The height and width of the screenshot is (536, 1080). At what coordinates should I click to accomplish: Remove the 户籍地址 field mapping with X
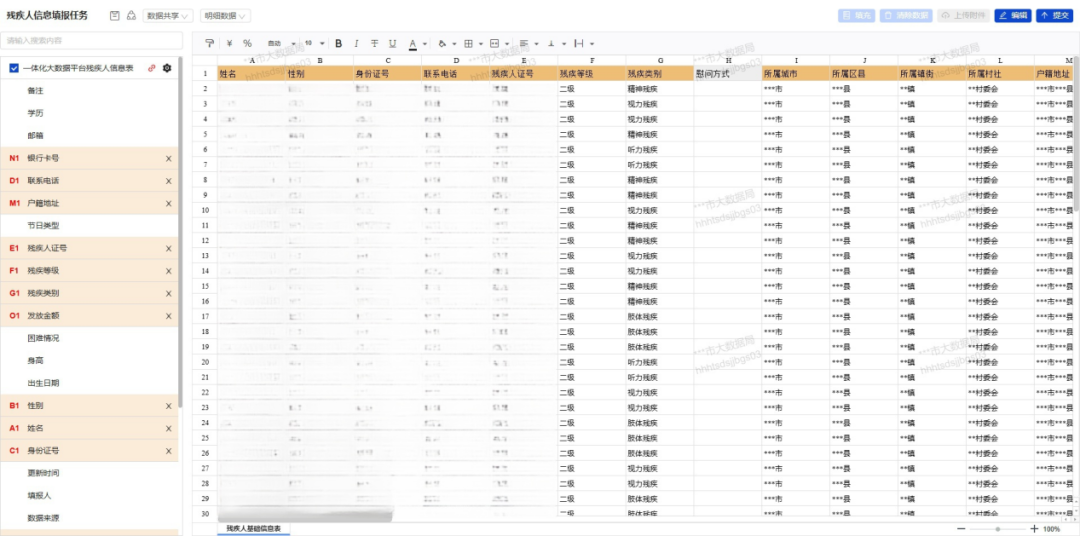[169, 203]
